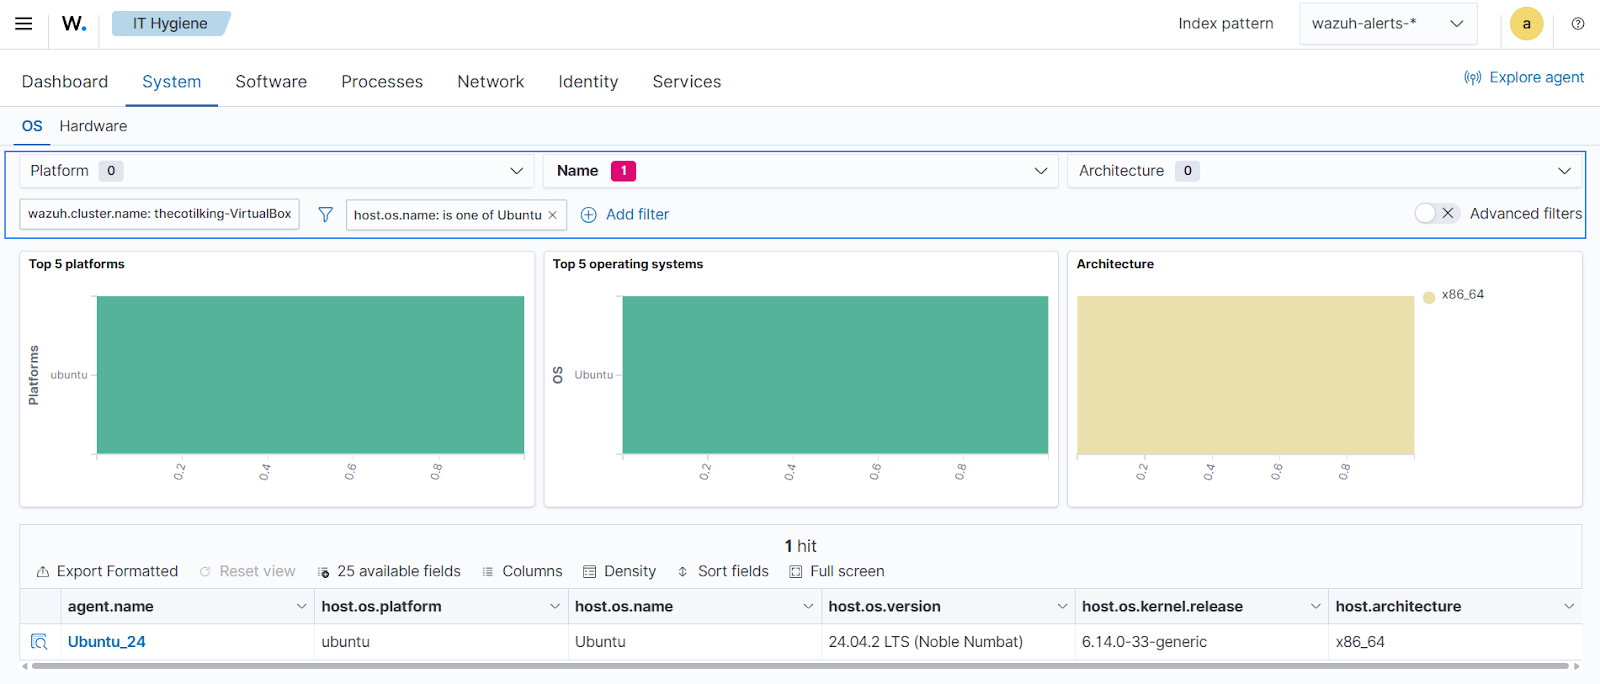Click the x86_64 legend label
This screenshot has height=684, width=1600.
pyautogui.click(x=1462, y=295)
